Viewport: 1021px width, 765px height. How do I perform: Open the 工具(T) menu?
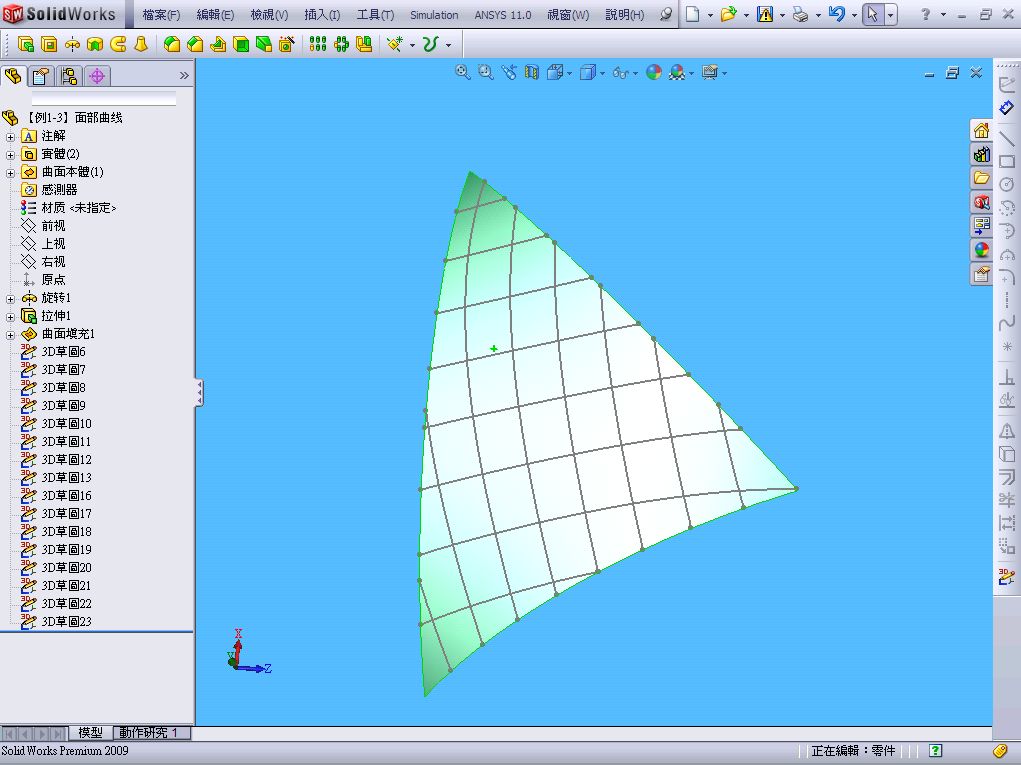[375, 14]
